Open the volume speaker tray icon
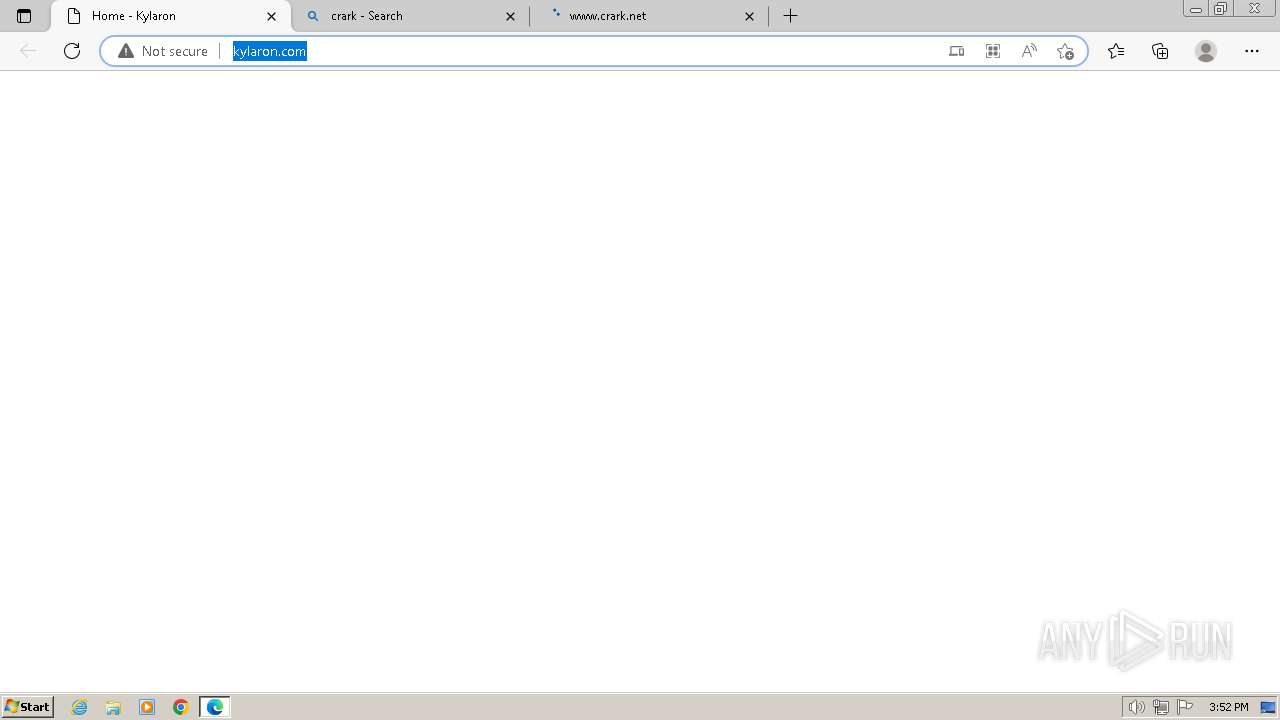This screenshot has height=720, width=1280. pos(1136,707)
